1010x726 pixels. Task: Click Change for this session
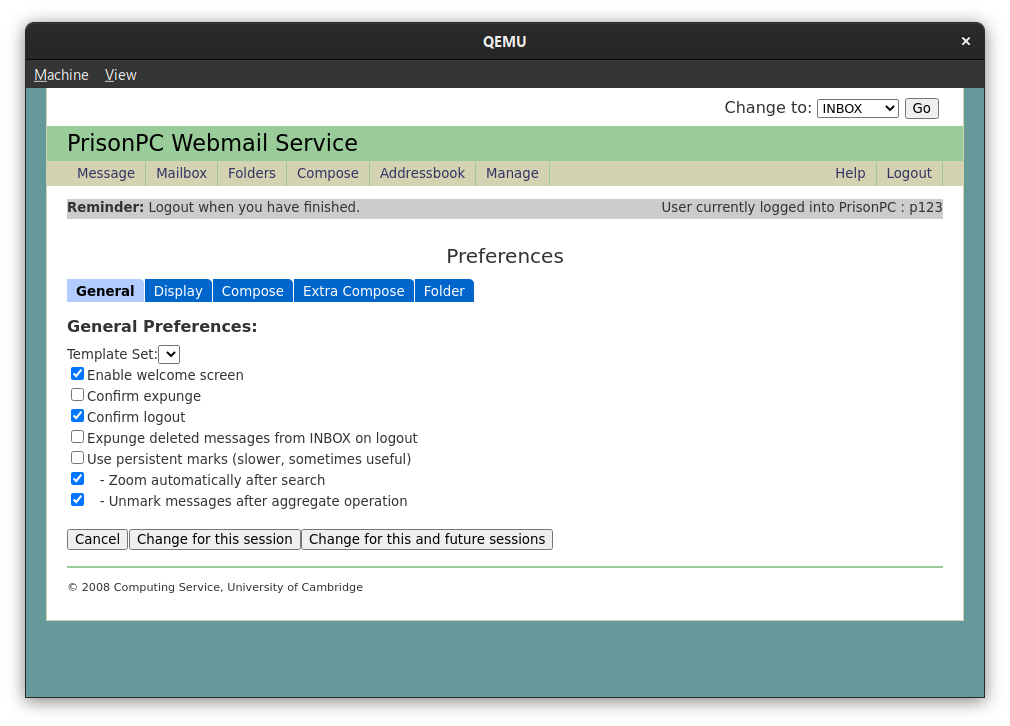214,539
